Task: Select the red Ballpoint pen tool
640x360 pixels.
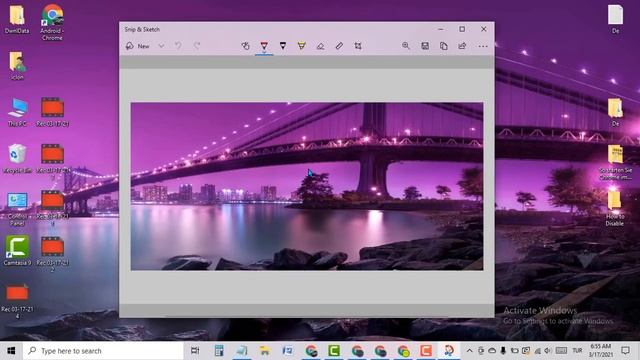Action: pos(264,46)
